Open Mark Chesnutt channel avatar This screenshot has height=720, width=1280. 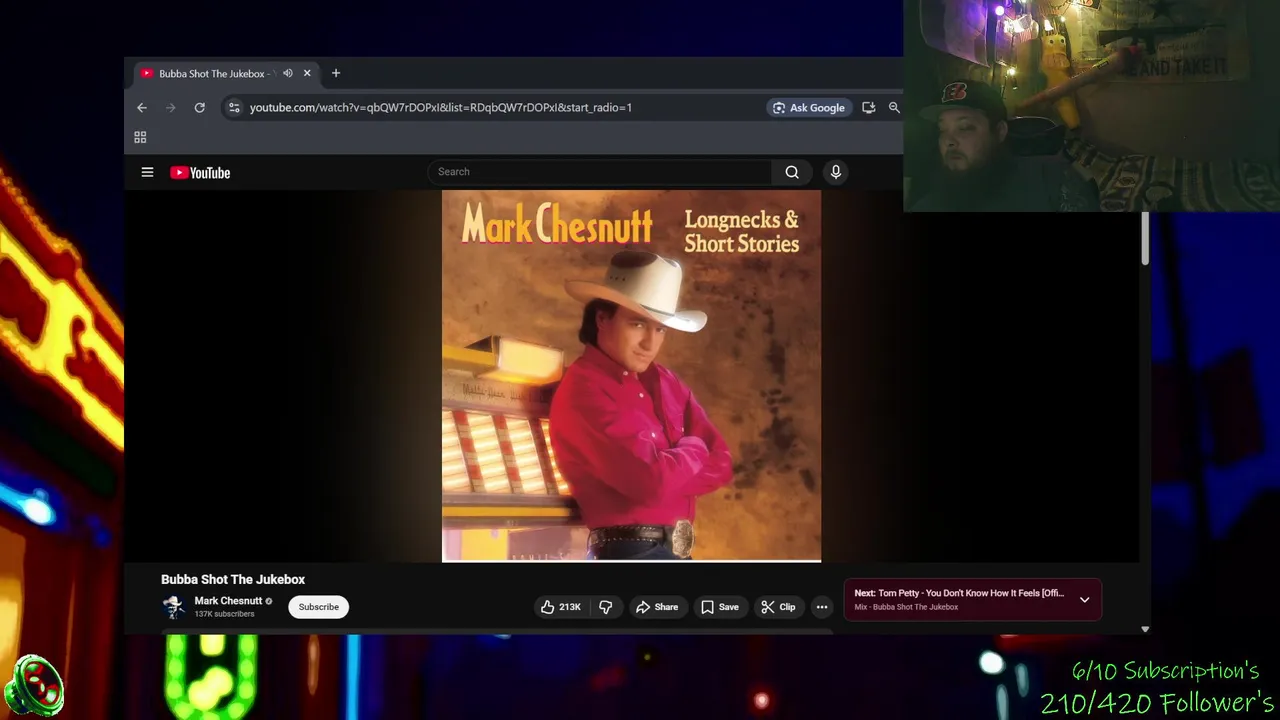(174, 607)
